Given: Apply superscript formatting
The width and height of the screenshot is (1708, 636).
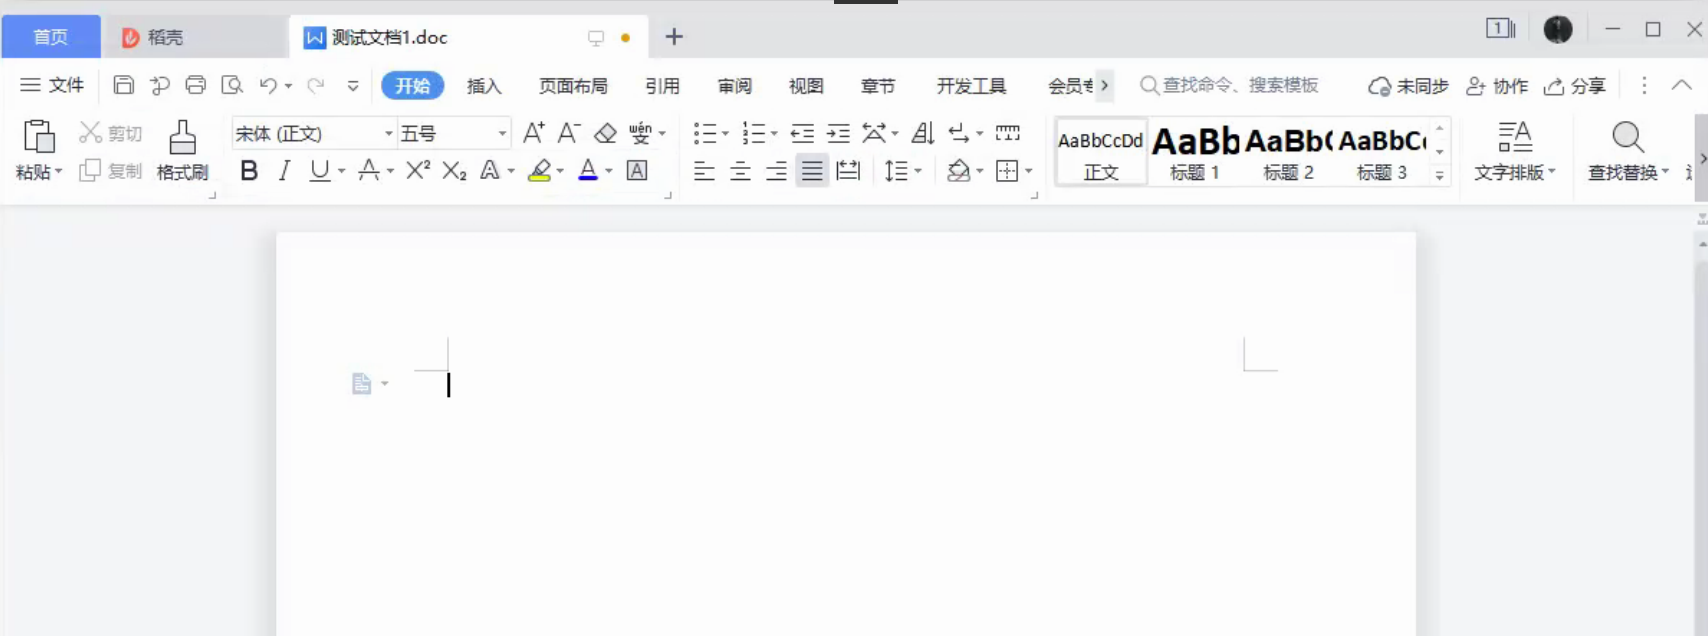Looking at the screenshot, I should coord(418,171).
